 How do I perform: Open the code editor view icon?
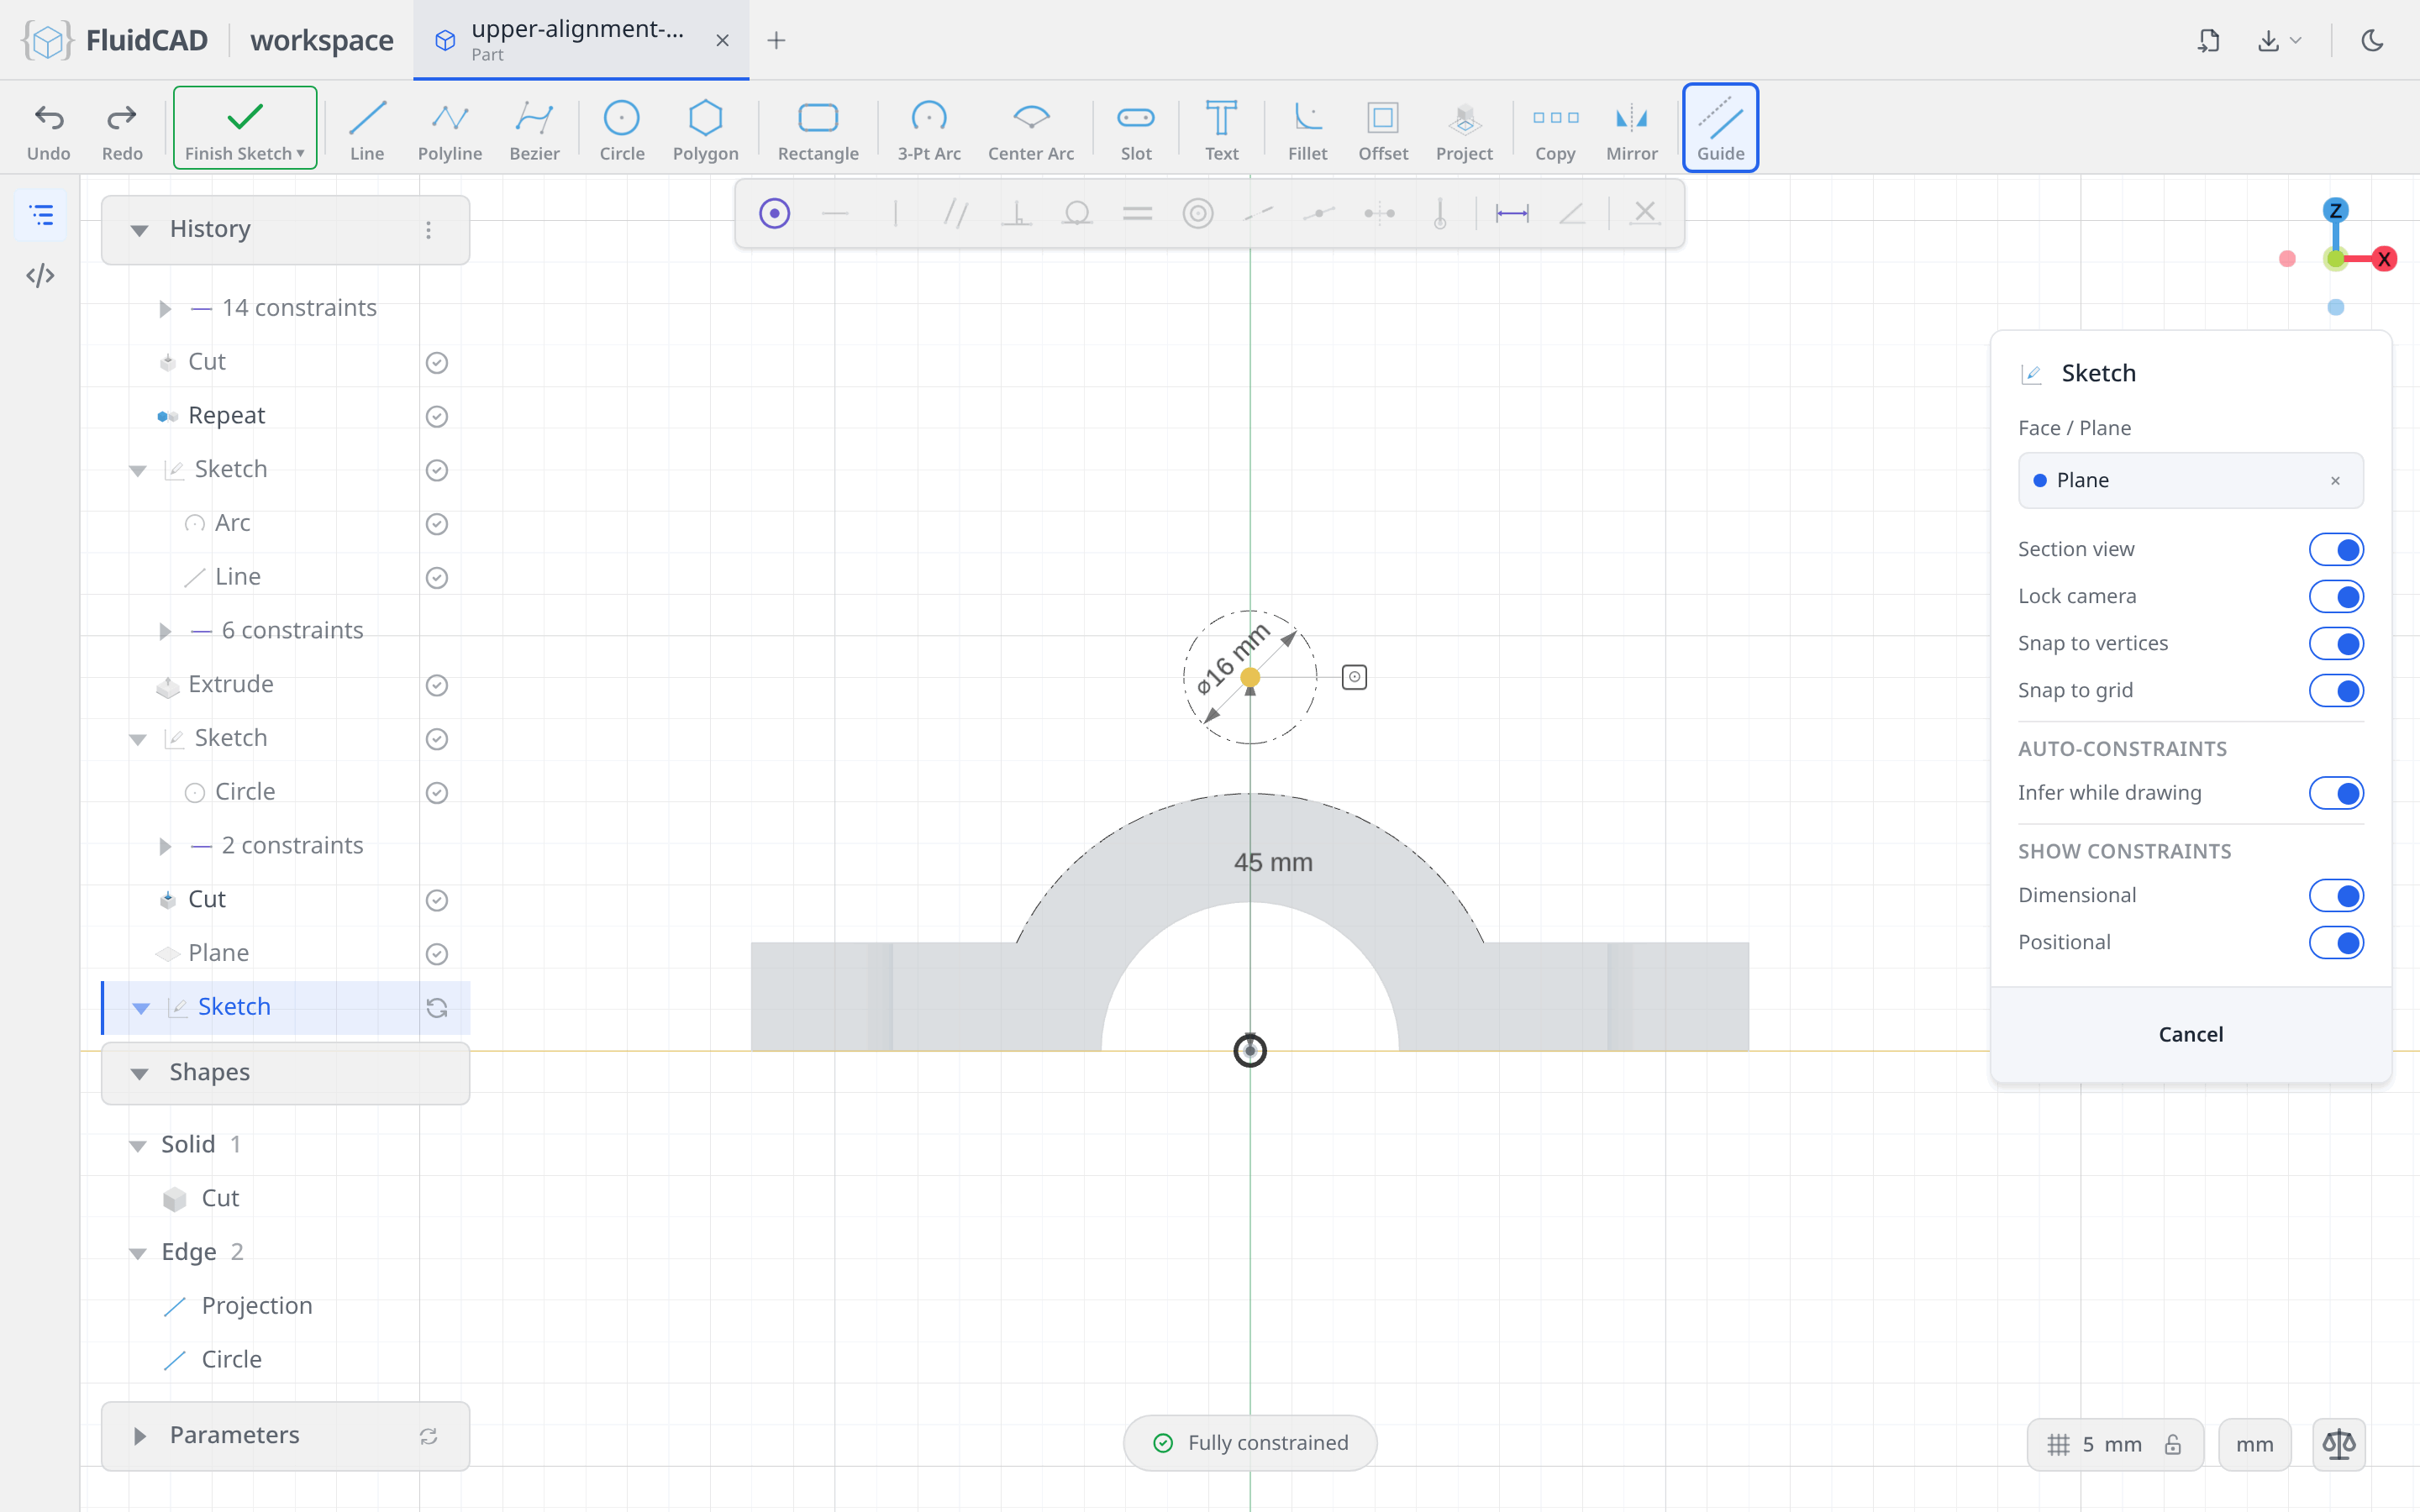click(40, 275)
